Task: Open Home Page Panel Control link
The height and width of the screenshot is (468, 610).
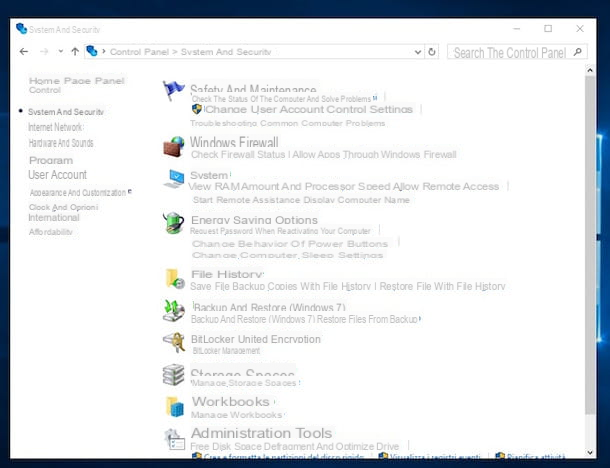Action: tap(76, 85)
